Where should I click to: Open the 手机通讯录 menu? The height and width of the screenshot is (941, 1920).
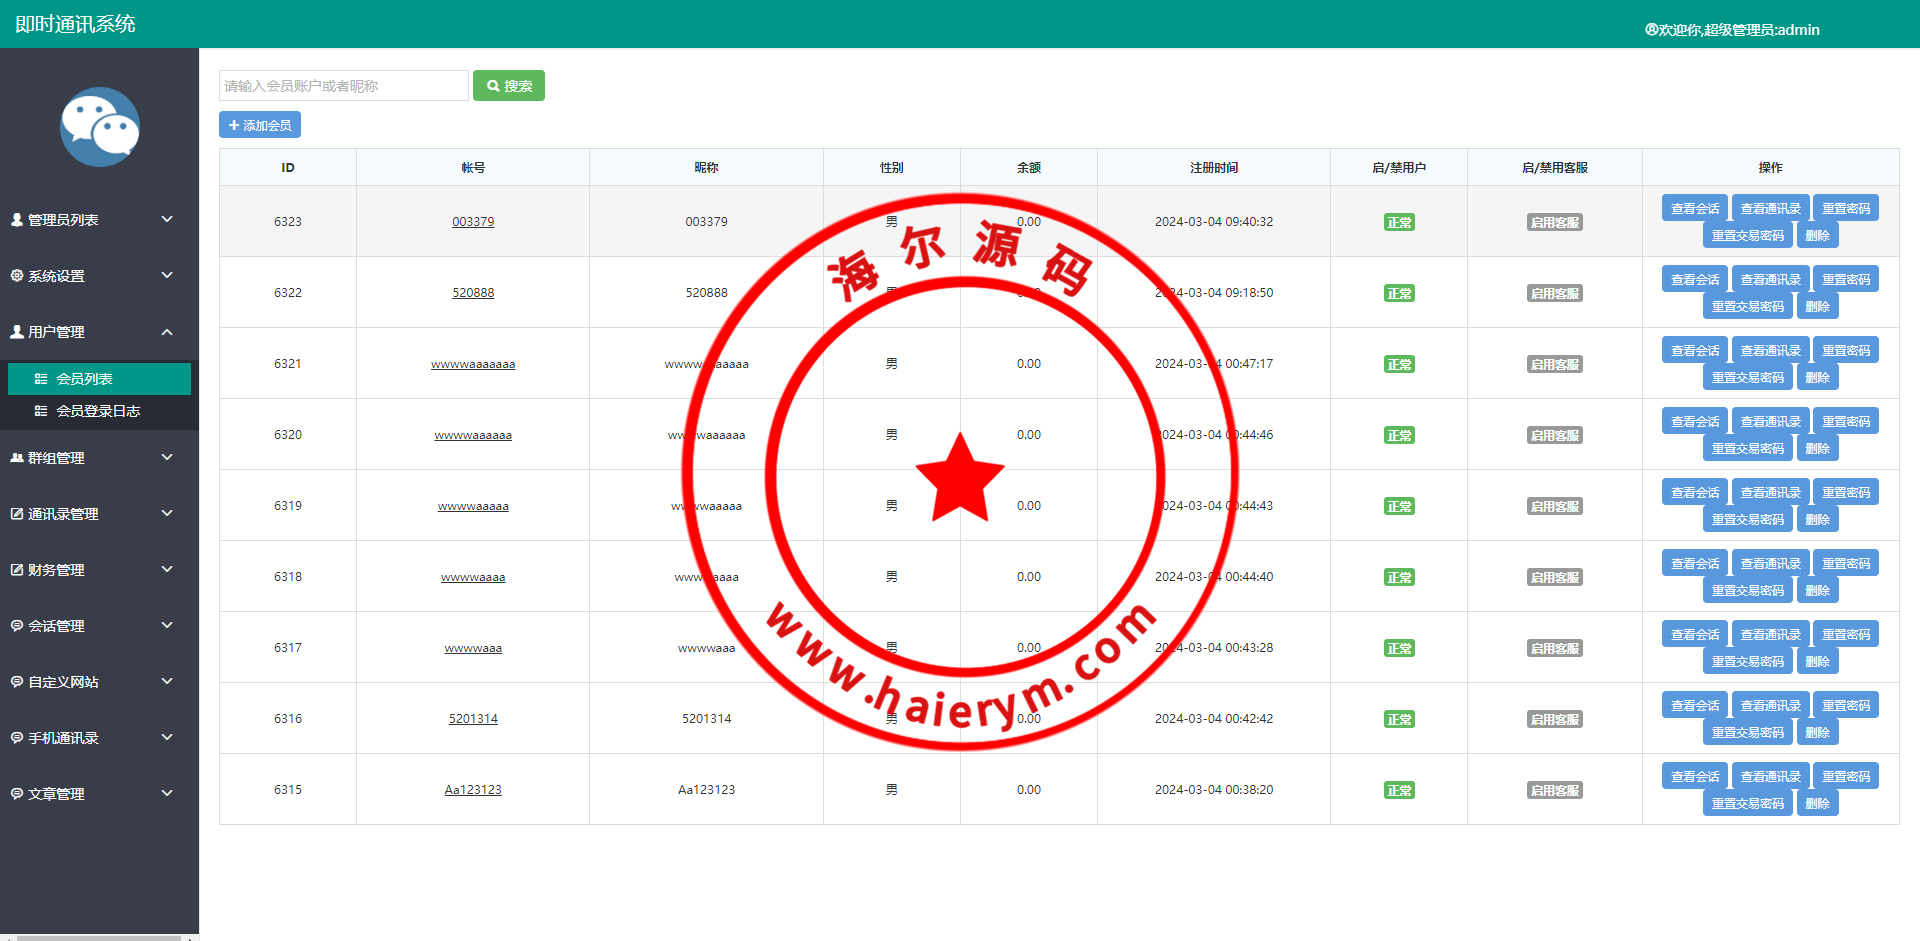64,738
